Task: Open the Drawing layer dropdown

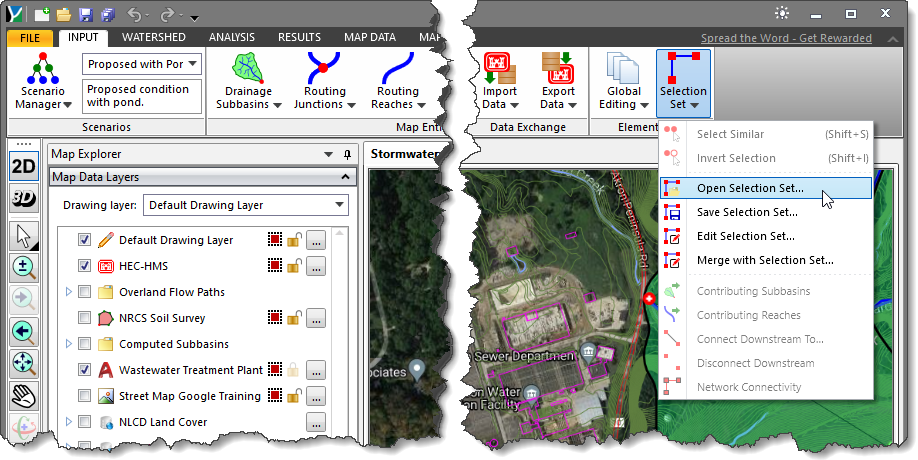Action: (246, 205)
